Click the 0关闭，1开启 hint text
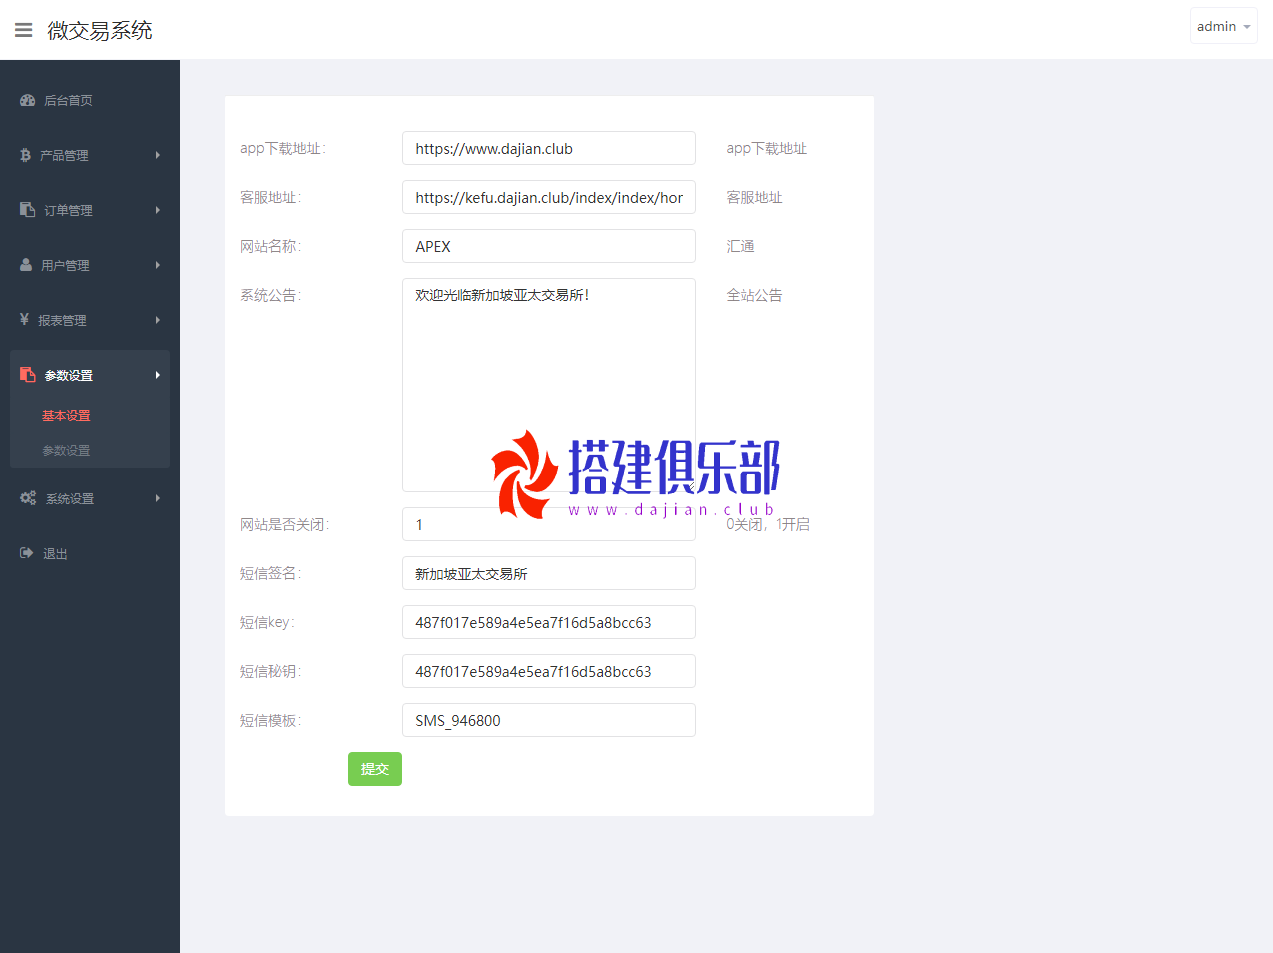This screenshot has width=1273, height=953. click(768, 524)
